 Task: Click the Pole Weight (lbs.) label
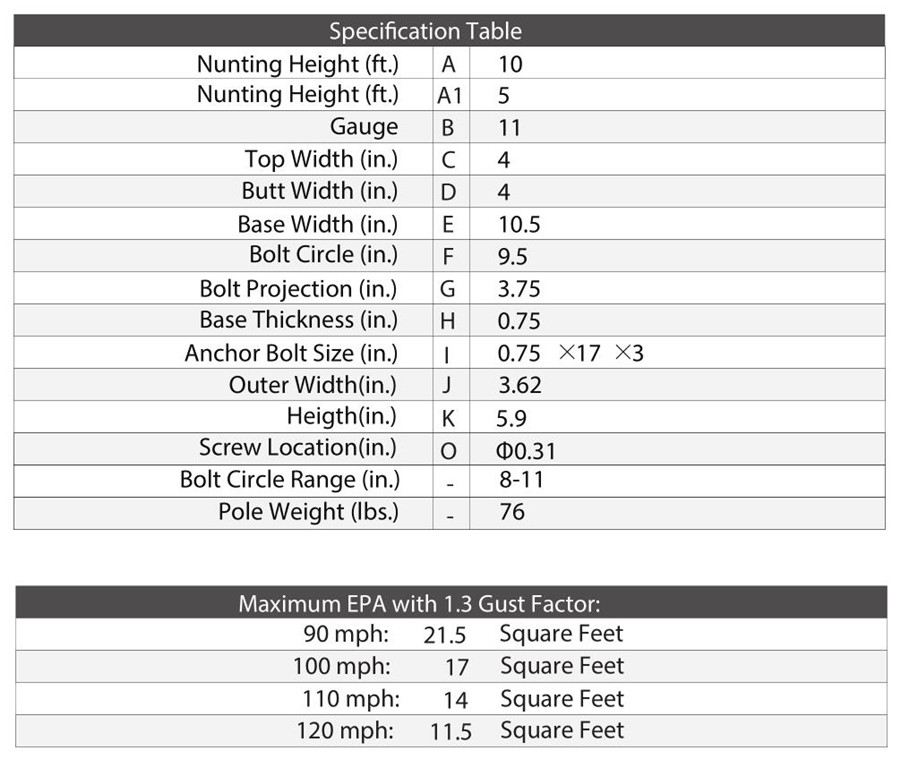[308, 512]
